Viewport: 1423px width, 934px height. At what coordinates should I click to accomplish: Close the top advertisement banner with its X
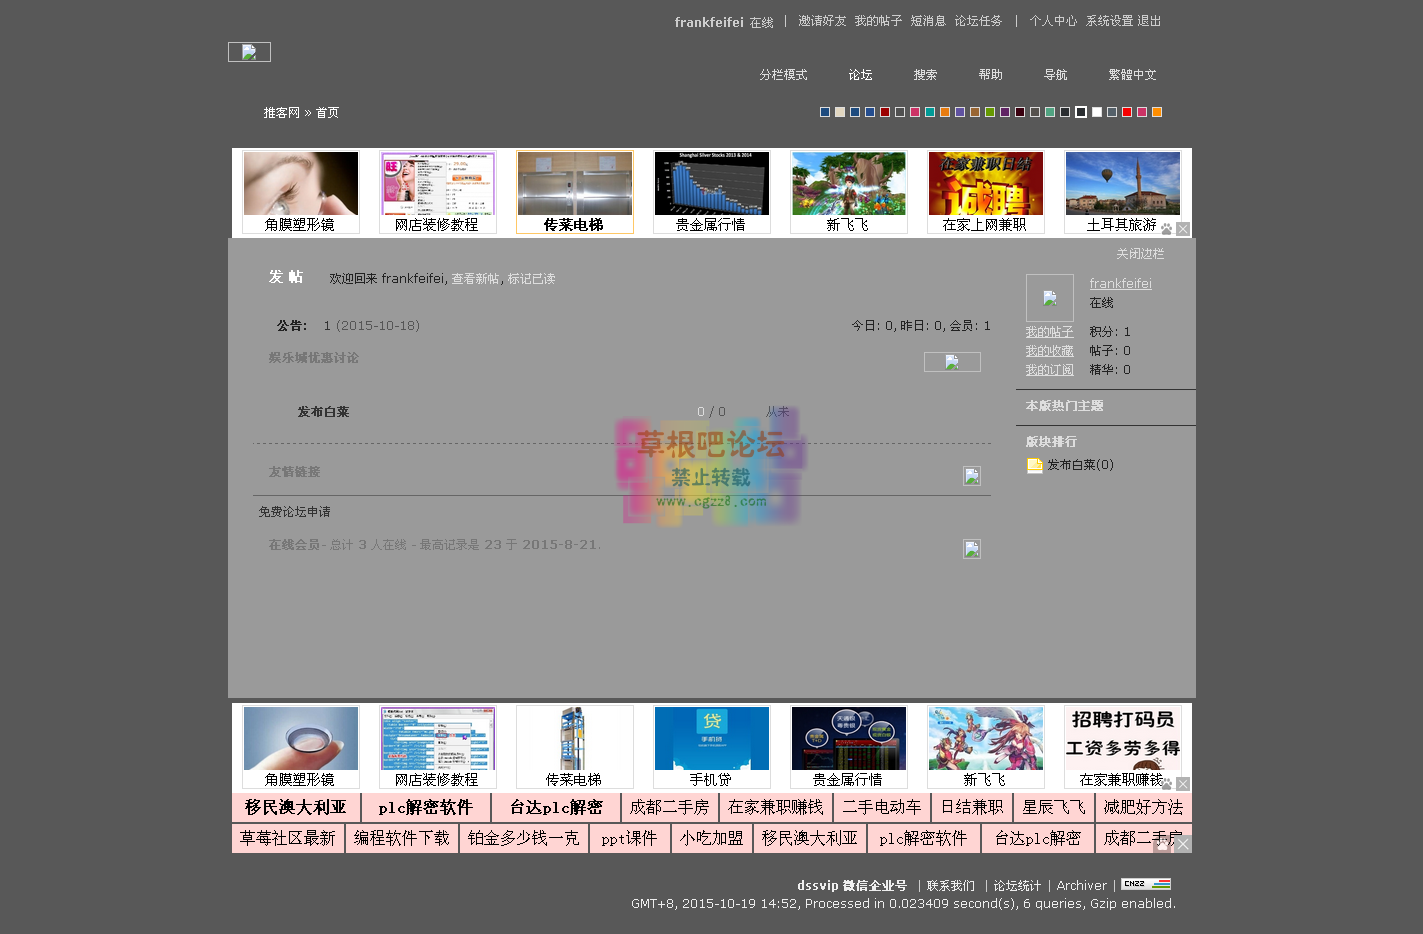point(1183,229)
